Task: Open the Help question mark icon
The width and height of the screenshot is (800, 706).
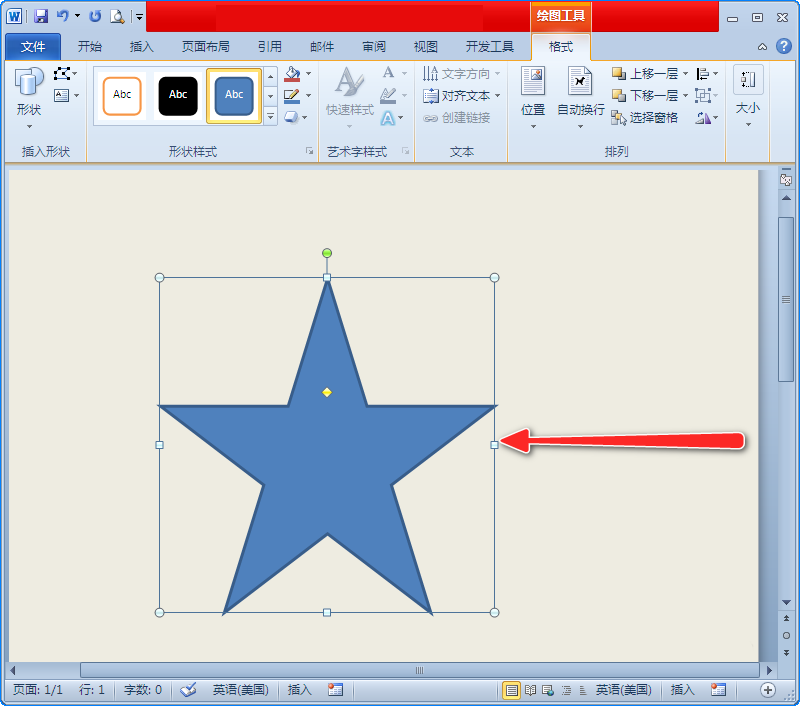Action: (x=784, y=46)
